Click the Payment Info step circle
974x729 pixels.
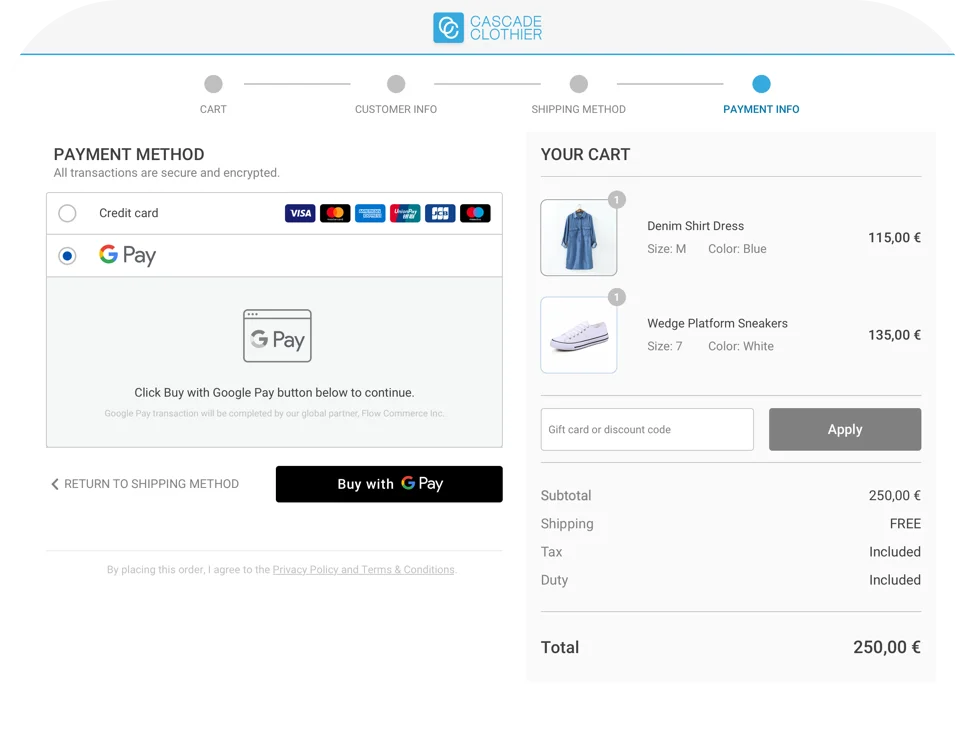pos(761,84)
